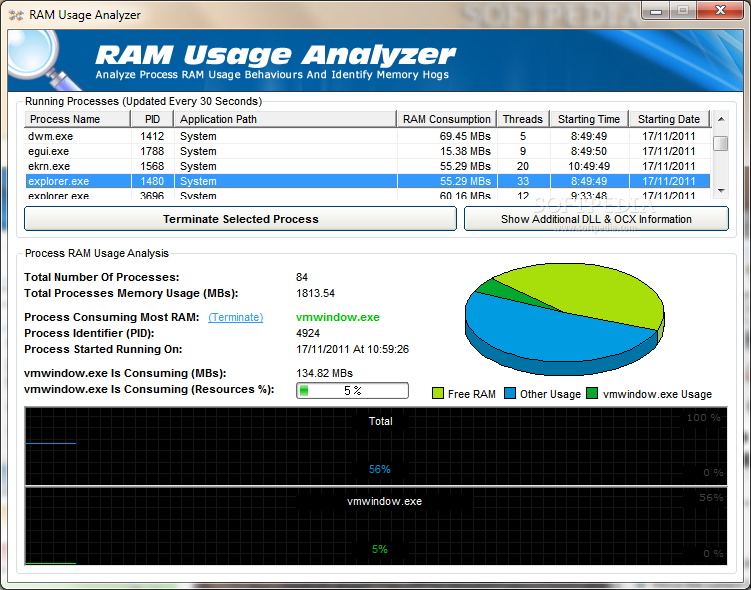Viewport: 751px width, 590px height.
Task: Click PID cell 1788
Action: (x=152, y=151)
